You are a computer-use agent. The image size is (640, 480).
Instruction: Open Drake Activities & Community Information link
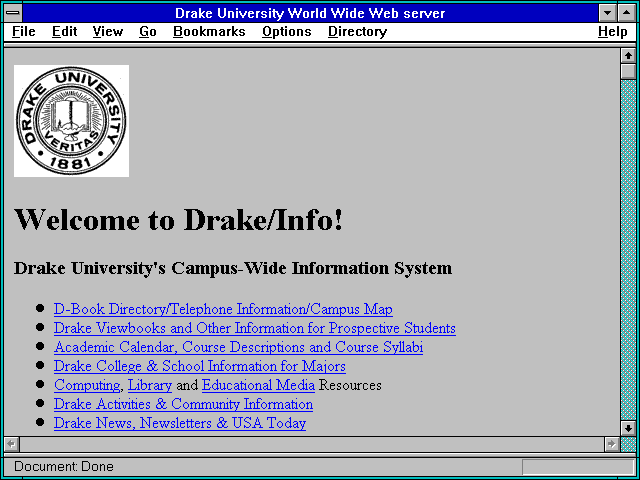click(x=183, y=404)
